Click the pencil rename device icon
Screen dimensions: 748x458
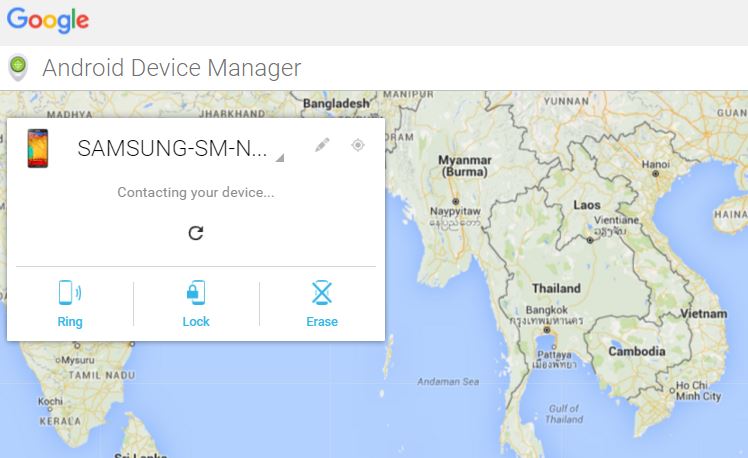(322, 145)
